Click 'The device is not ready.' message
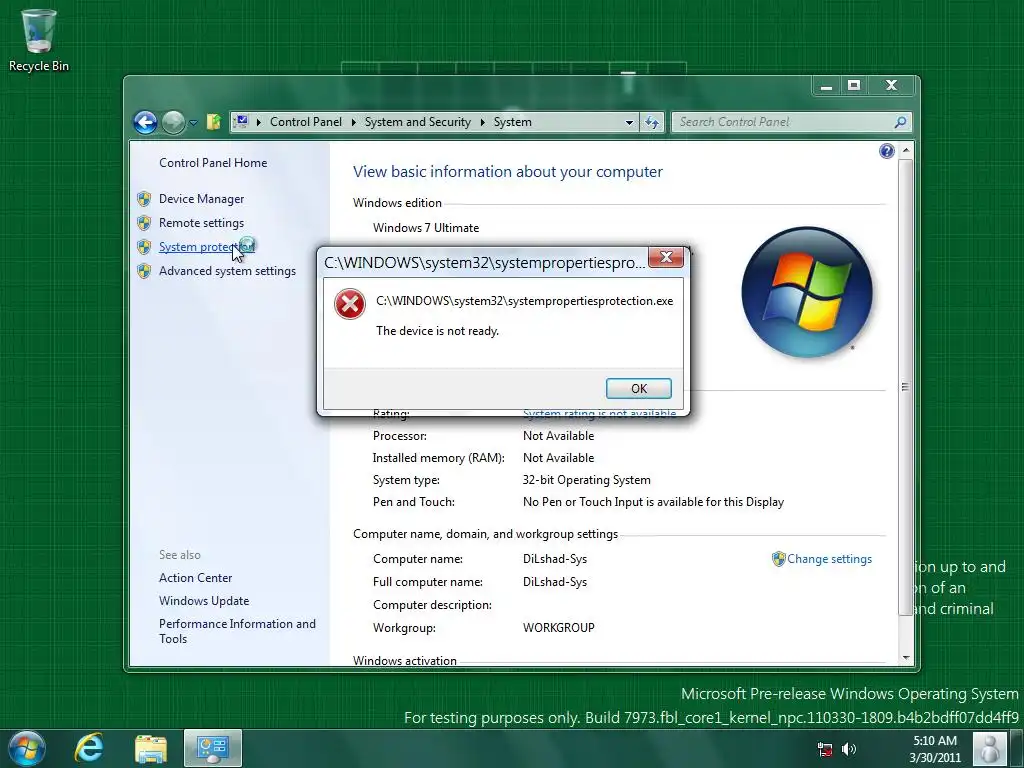The height and width of the screenshot is (768, 1024). [438, 331]
